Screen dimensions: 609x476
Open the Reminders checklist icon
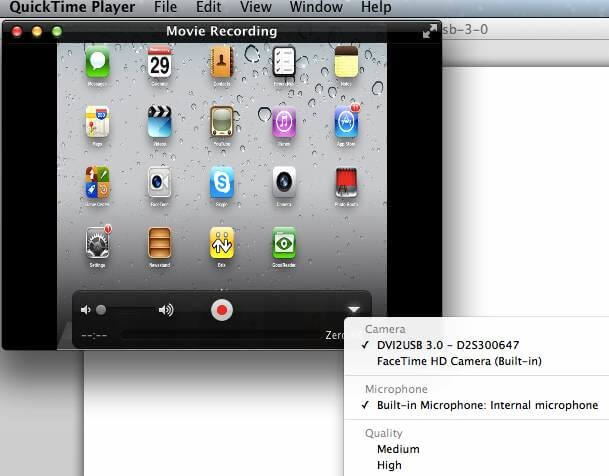point(284,62)
